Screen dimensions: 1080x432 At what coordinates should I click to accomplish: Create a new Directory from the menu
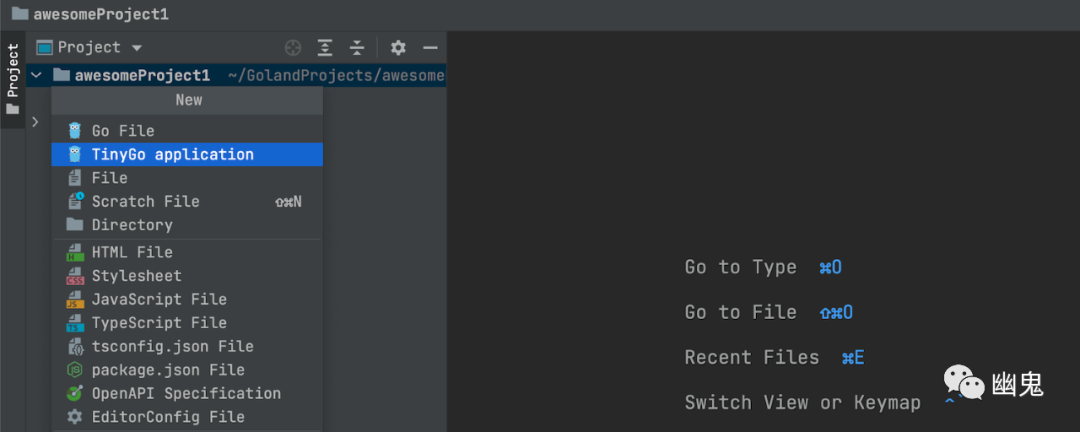[132, 225]
